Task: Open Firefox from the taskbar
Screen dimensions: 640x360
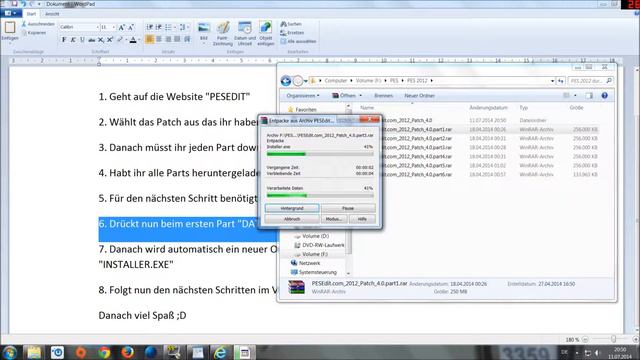Action: tap(127, 352)
